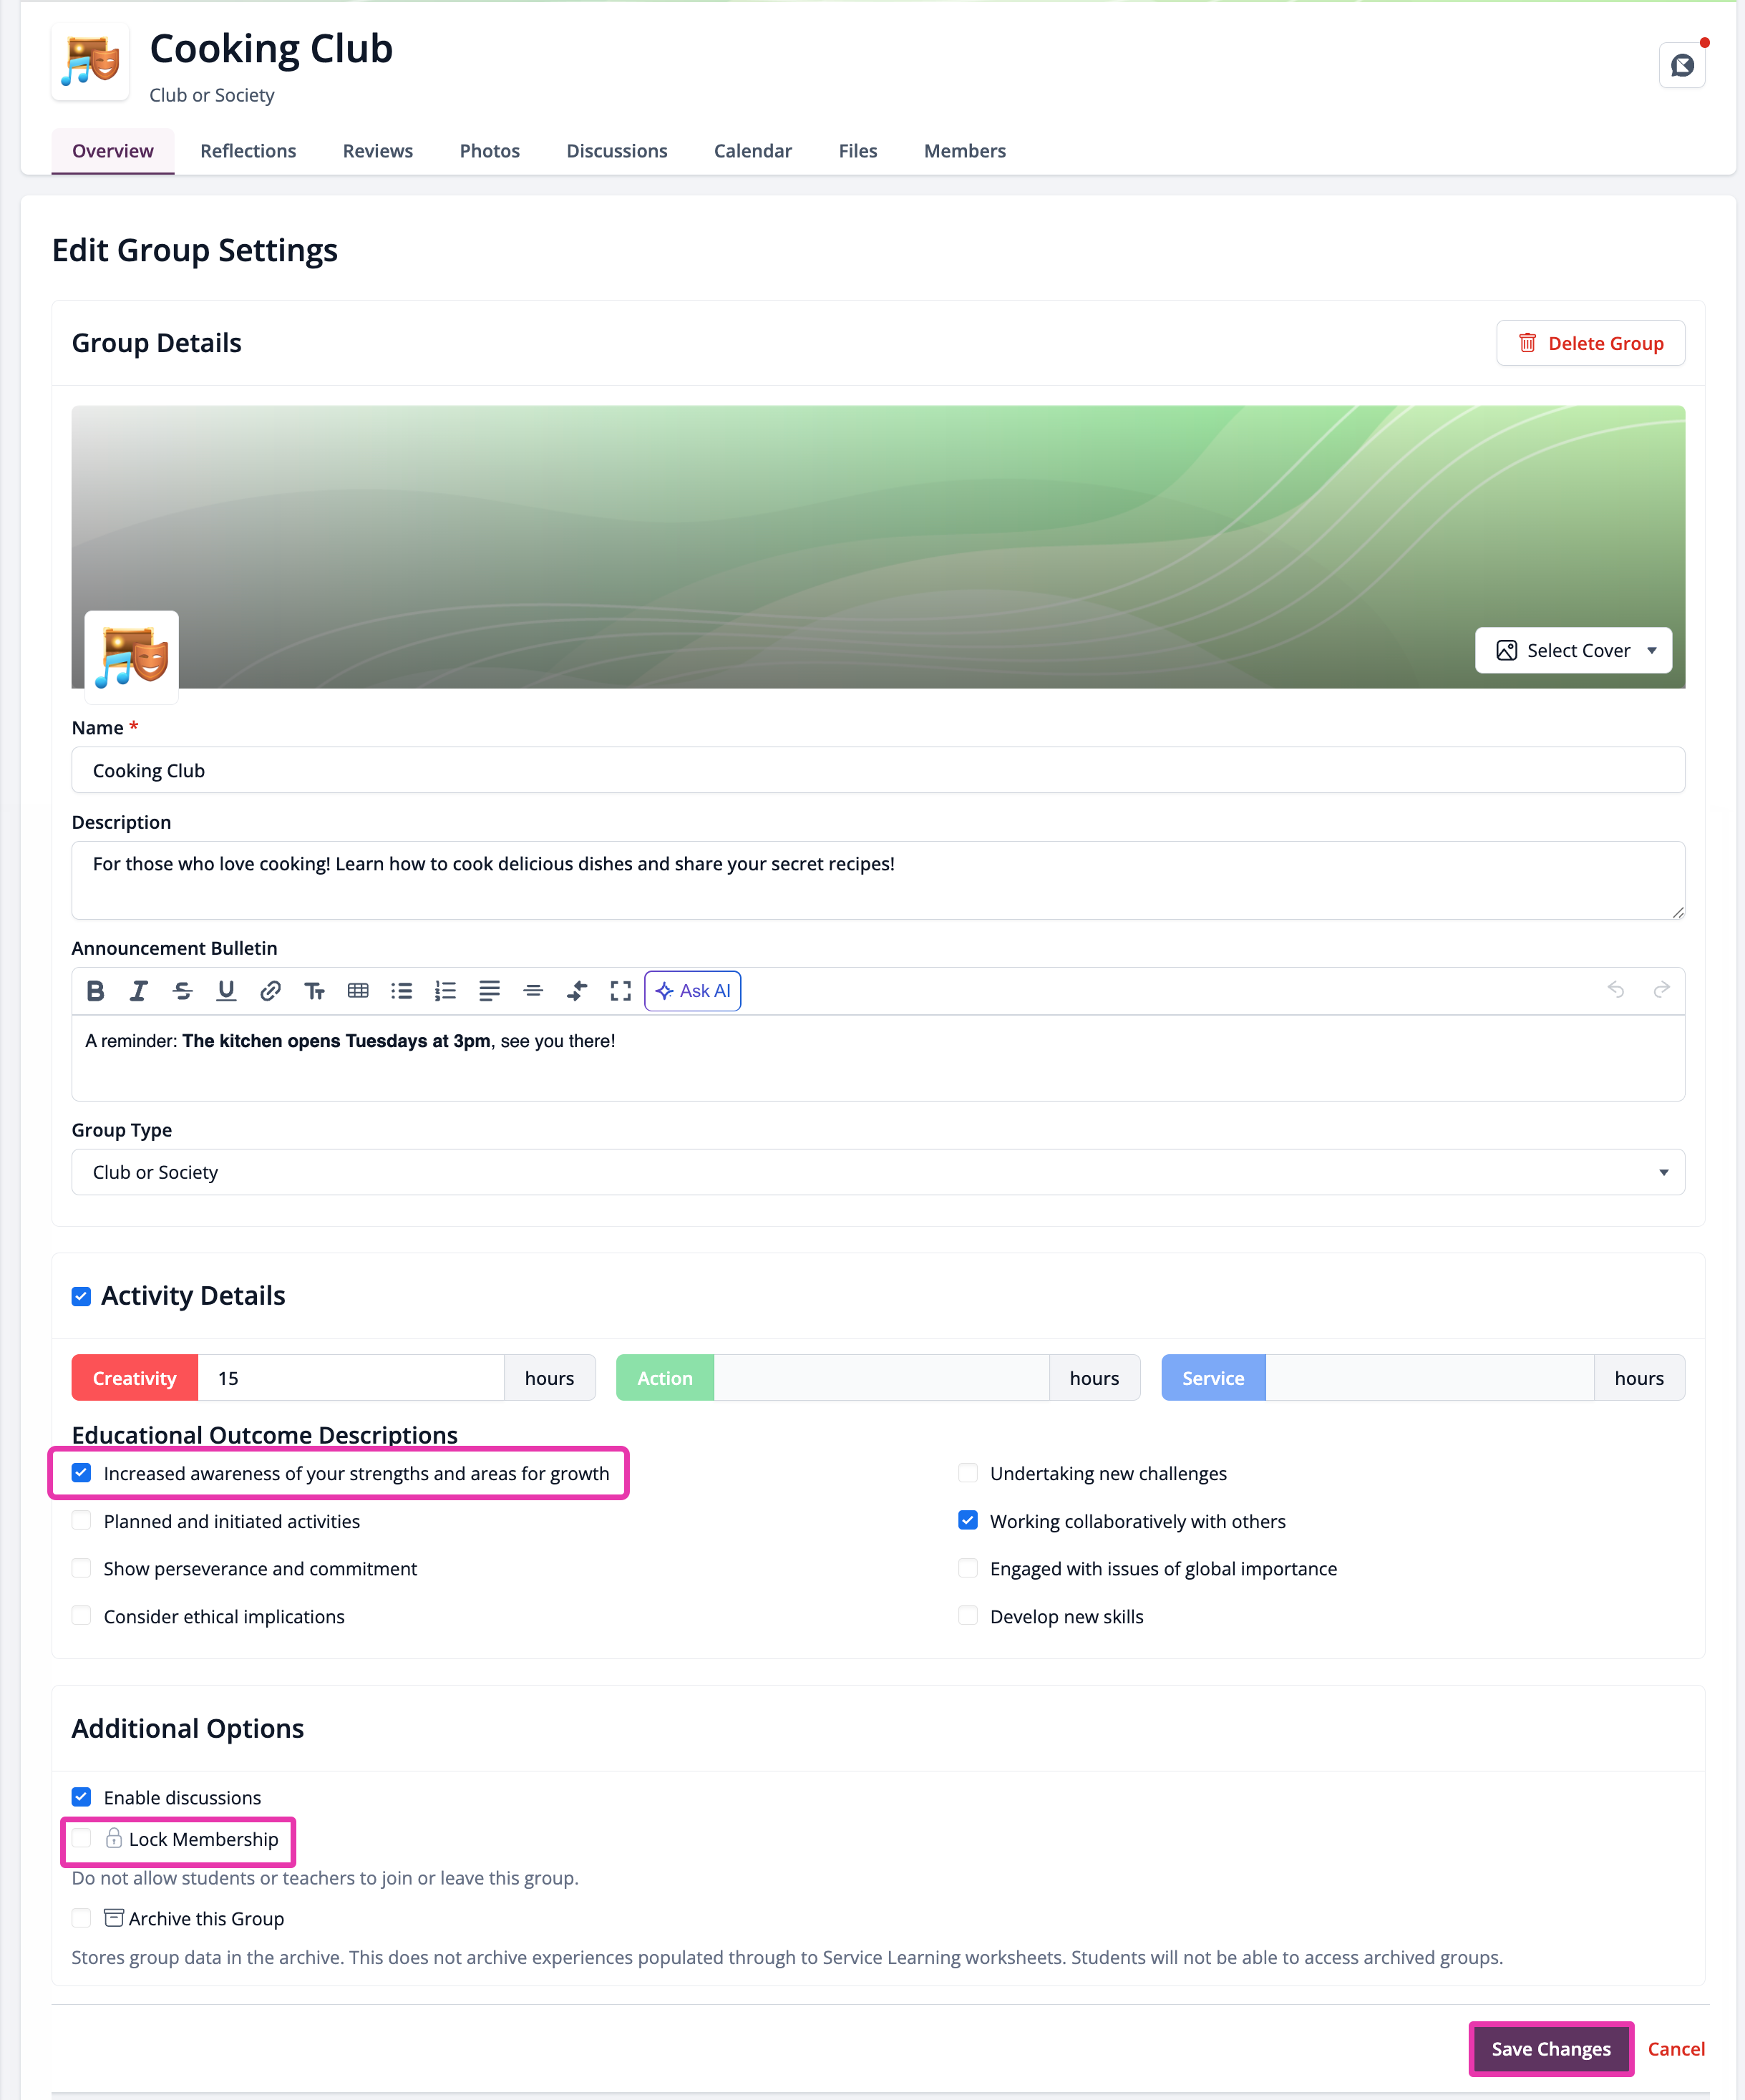
Task: Expand the Group Type dropdown
Action: pos(878,1171)
